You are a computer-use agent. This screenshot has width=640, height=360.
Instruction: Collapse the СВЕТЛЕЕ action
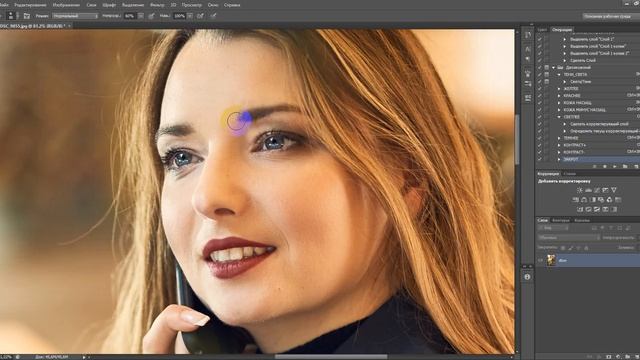point(559,117)
